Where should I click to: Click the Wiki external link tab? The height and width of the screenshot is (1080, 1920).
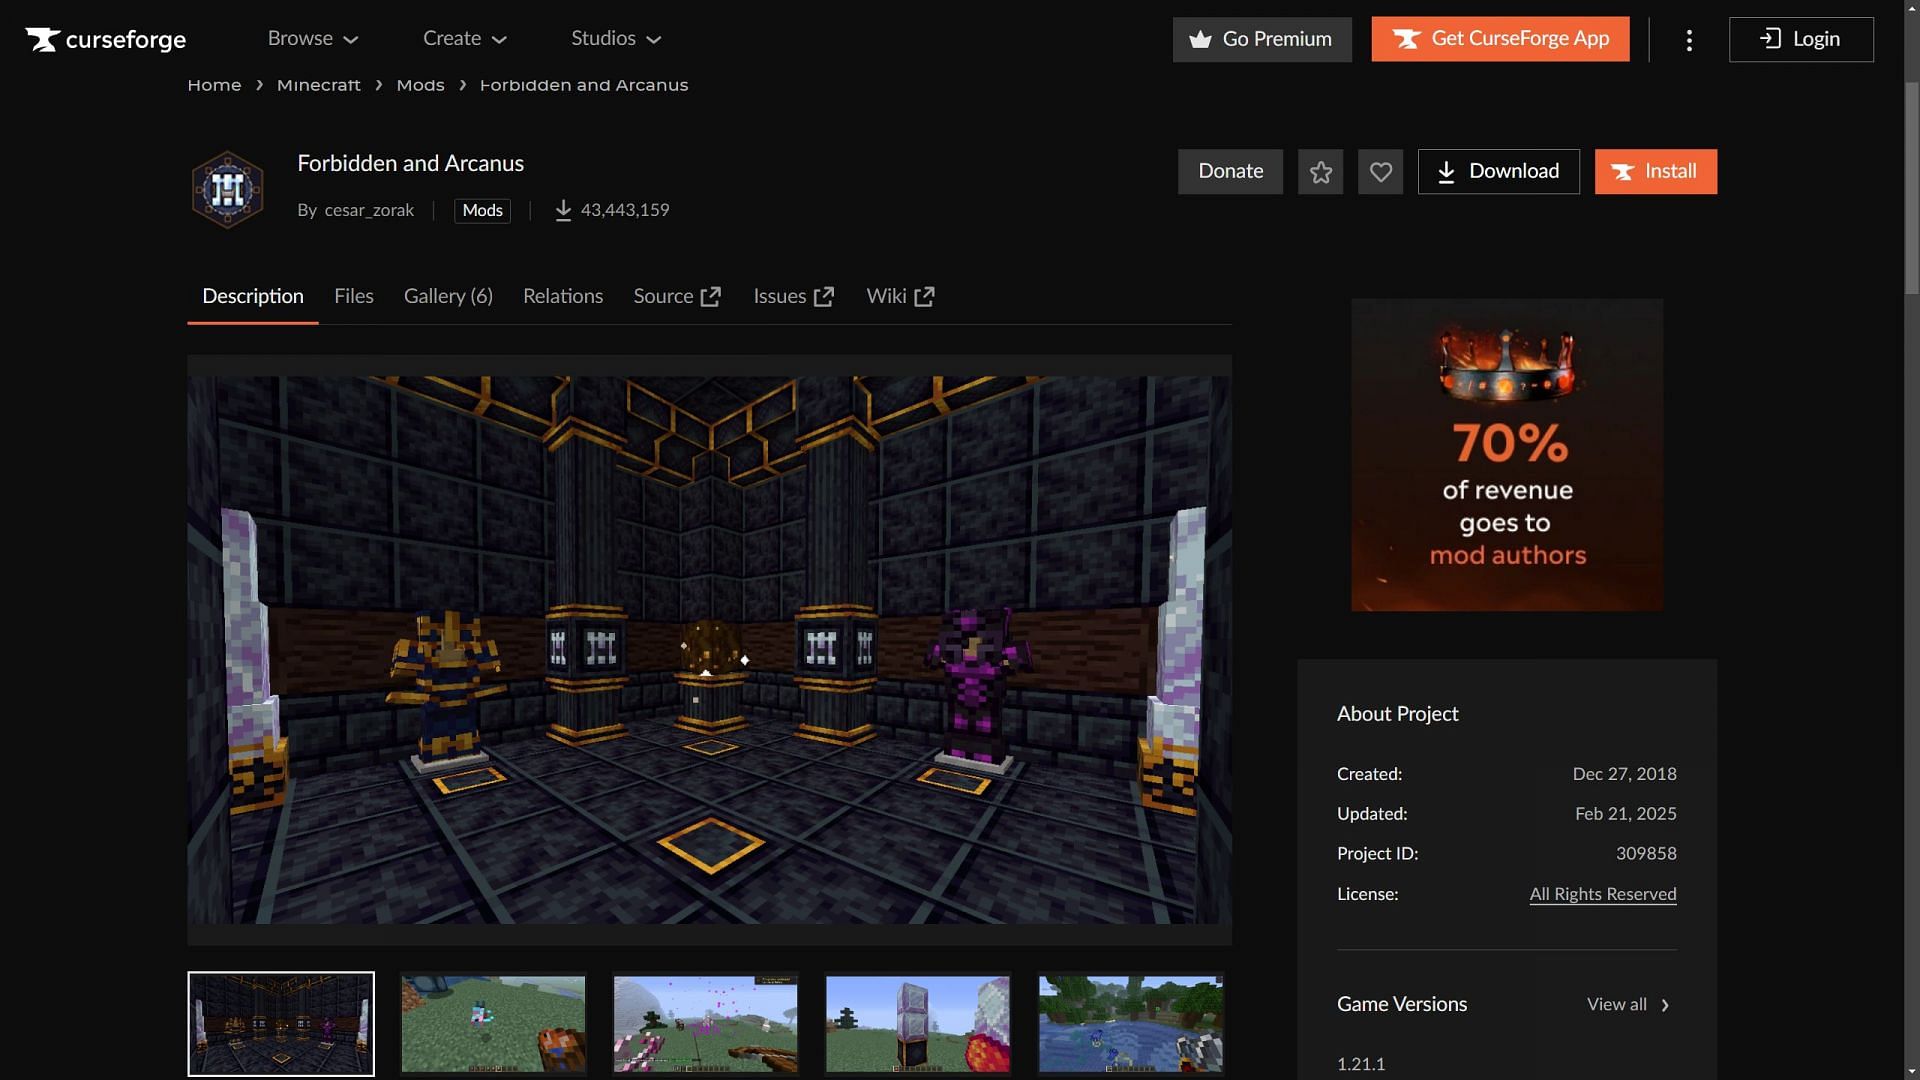click(899, 295)
